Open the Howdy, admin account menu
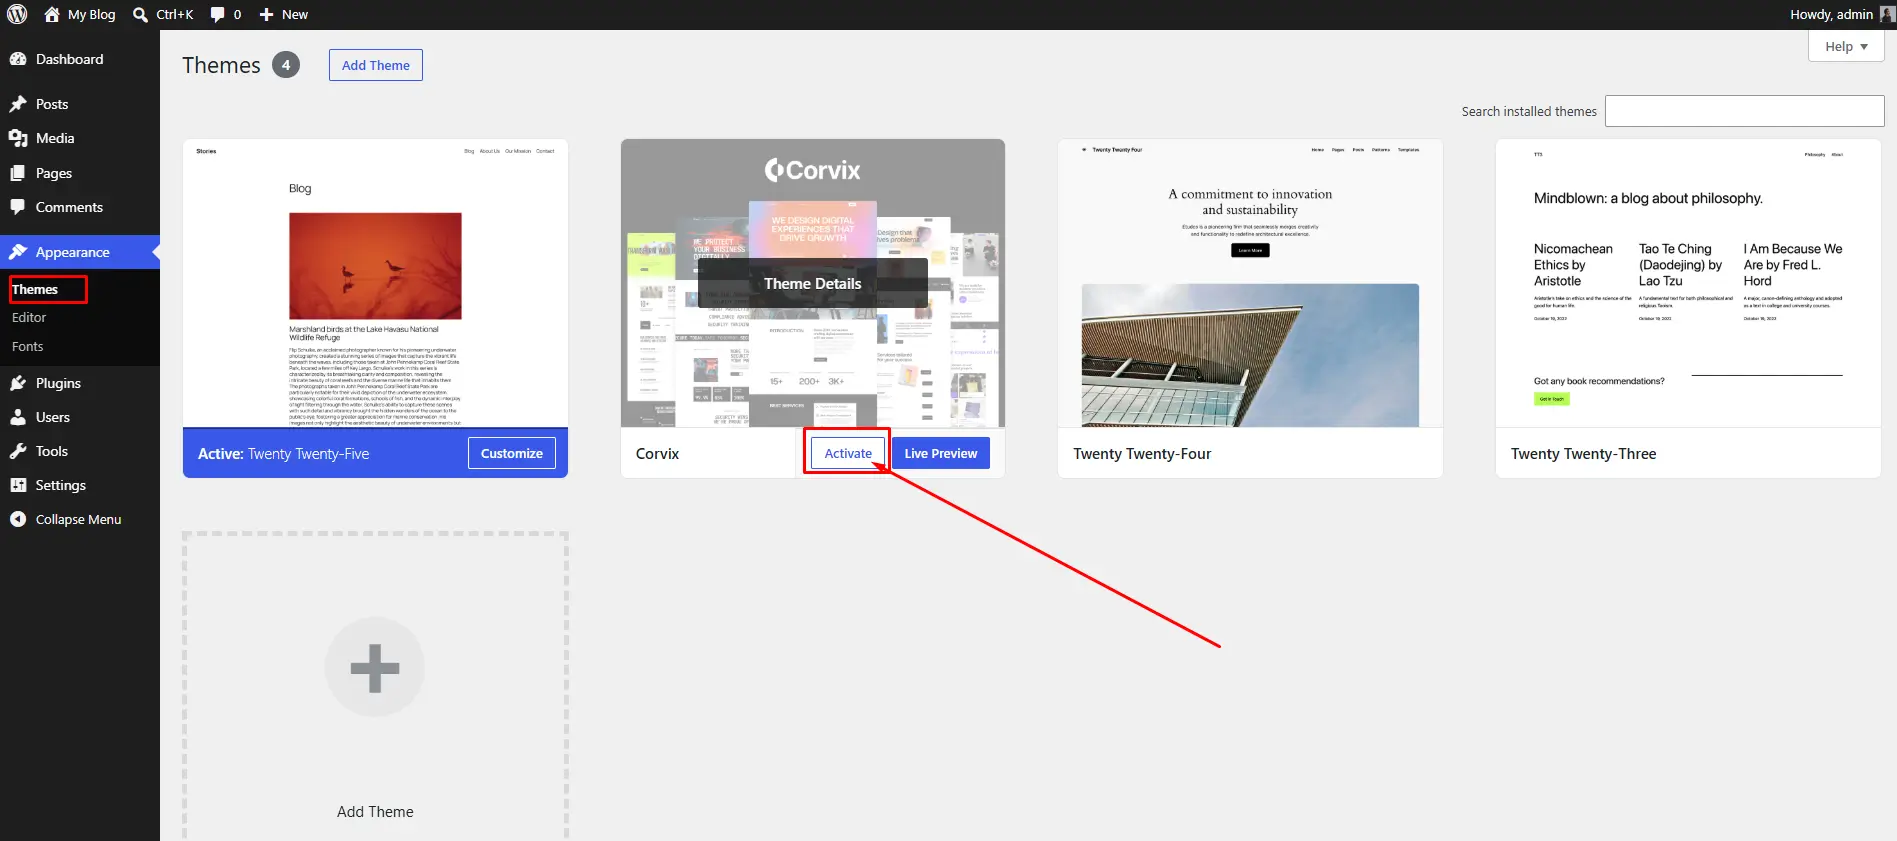This screenshot has height=841, width=1897. [x=1842, y=14]
